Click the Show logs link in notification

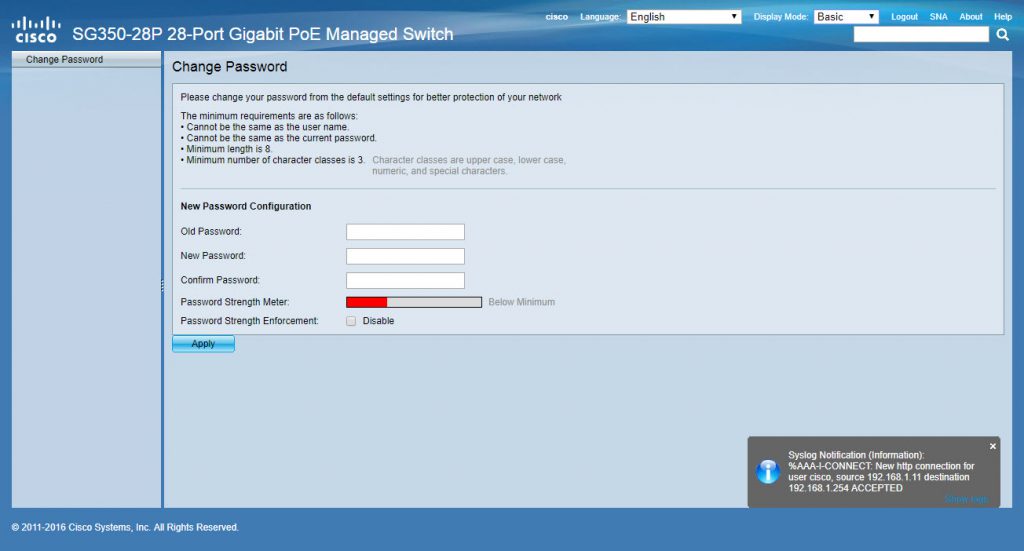pyautogui.click(x=966, y=499)
